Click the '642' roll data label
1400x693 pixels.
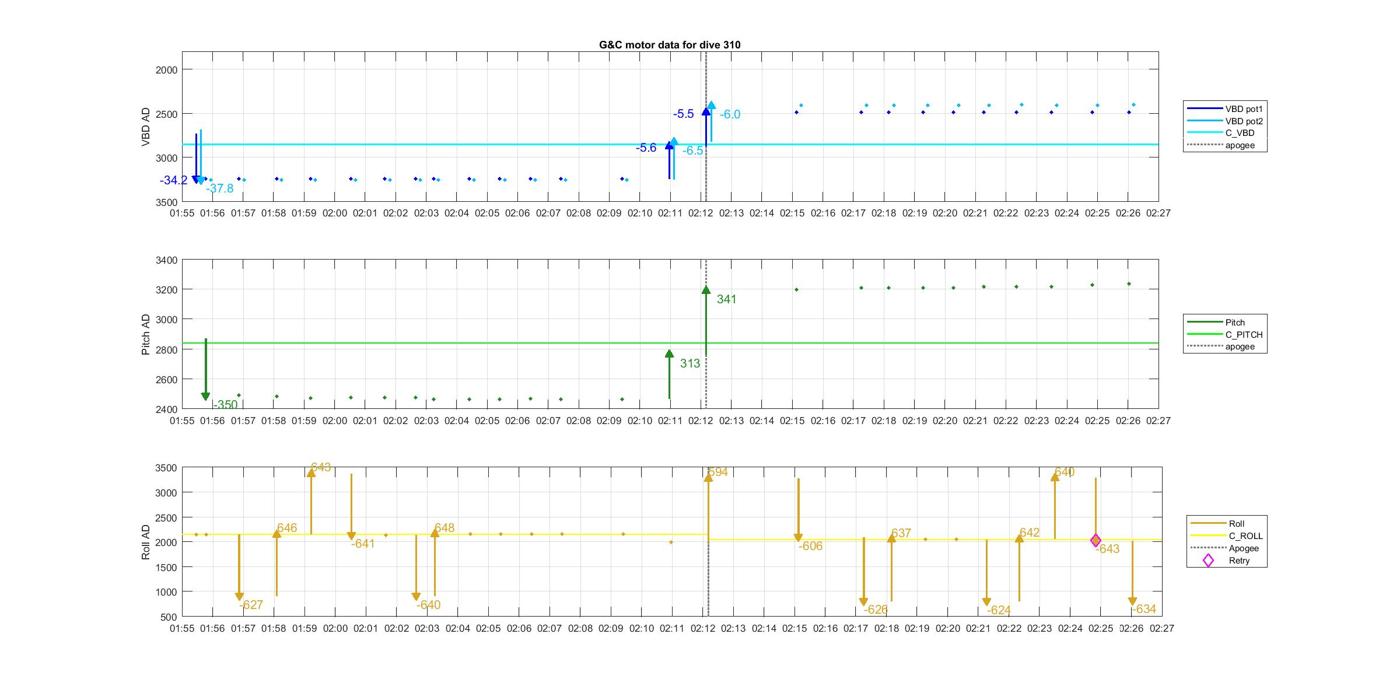1030,533
